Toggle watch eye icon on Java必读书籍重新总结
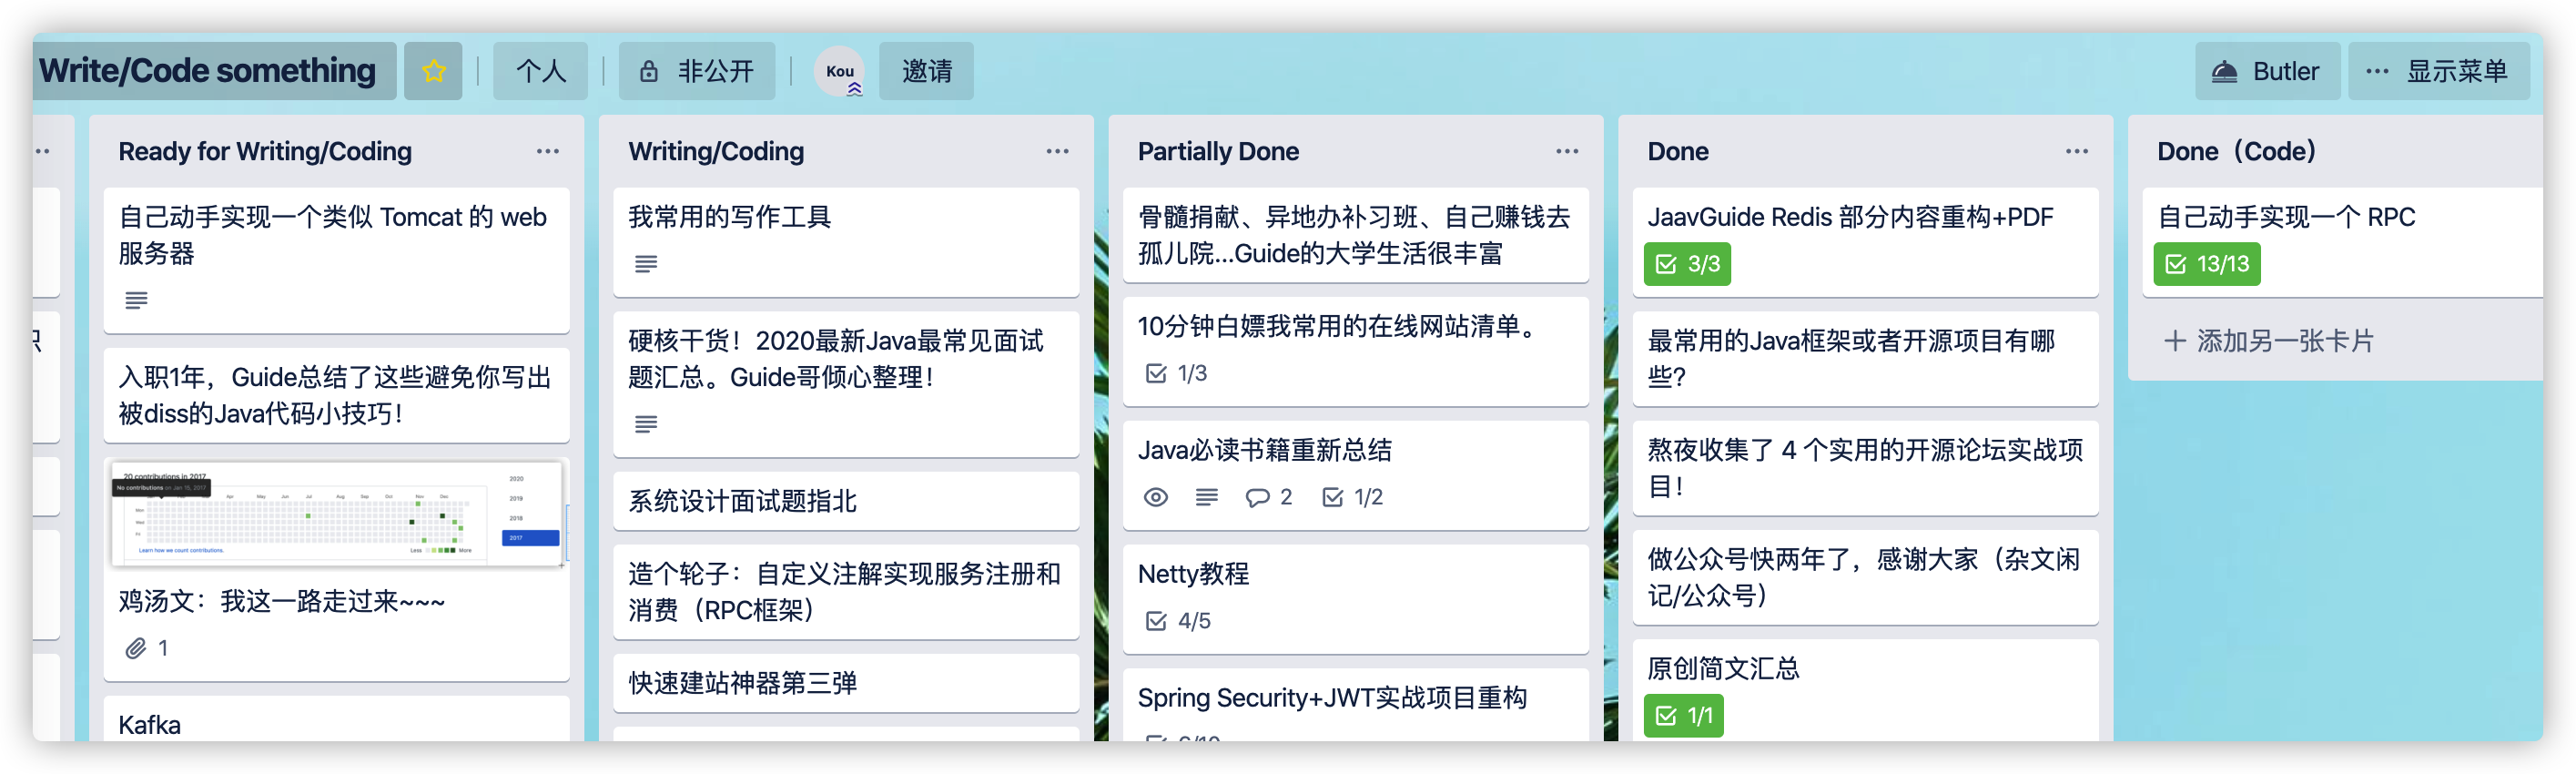This screenshot has height=774, width=2576. pyautogui.click(x=1155, y=497)
